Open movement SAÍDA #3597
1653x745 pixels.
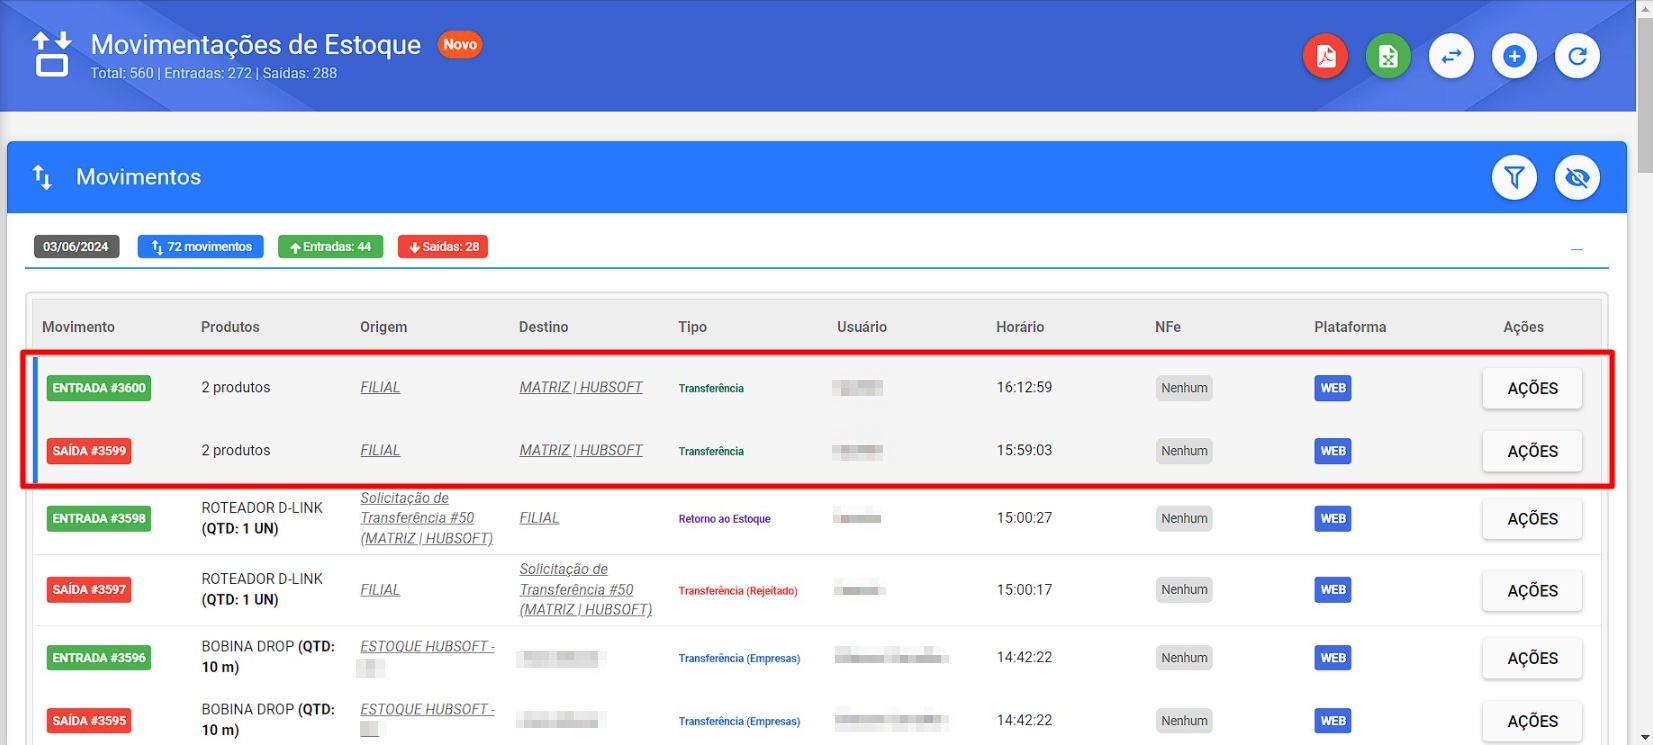pos(89,590)
